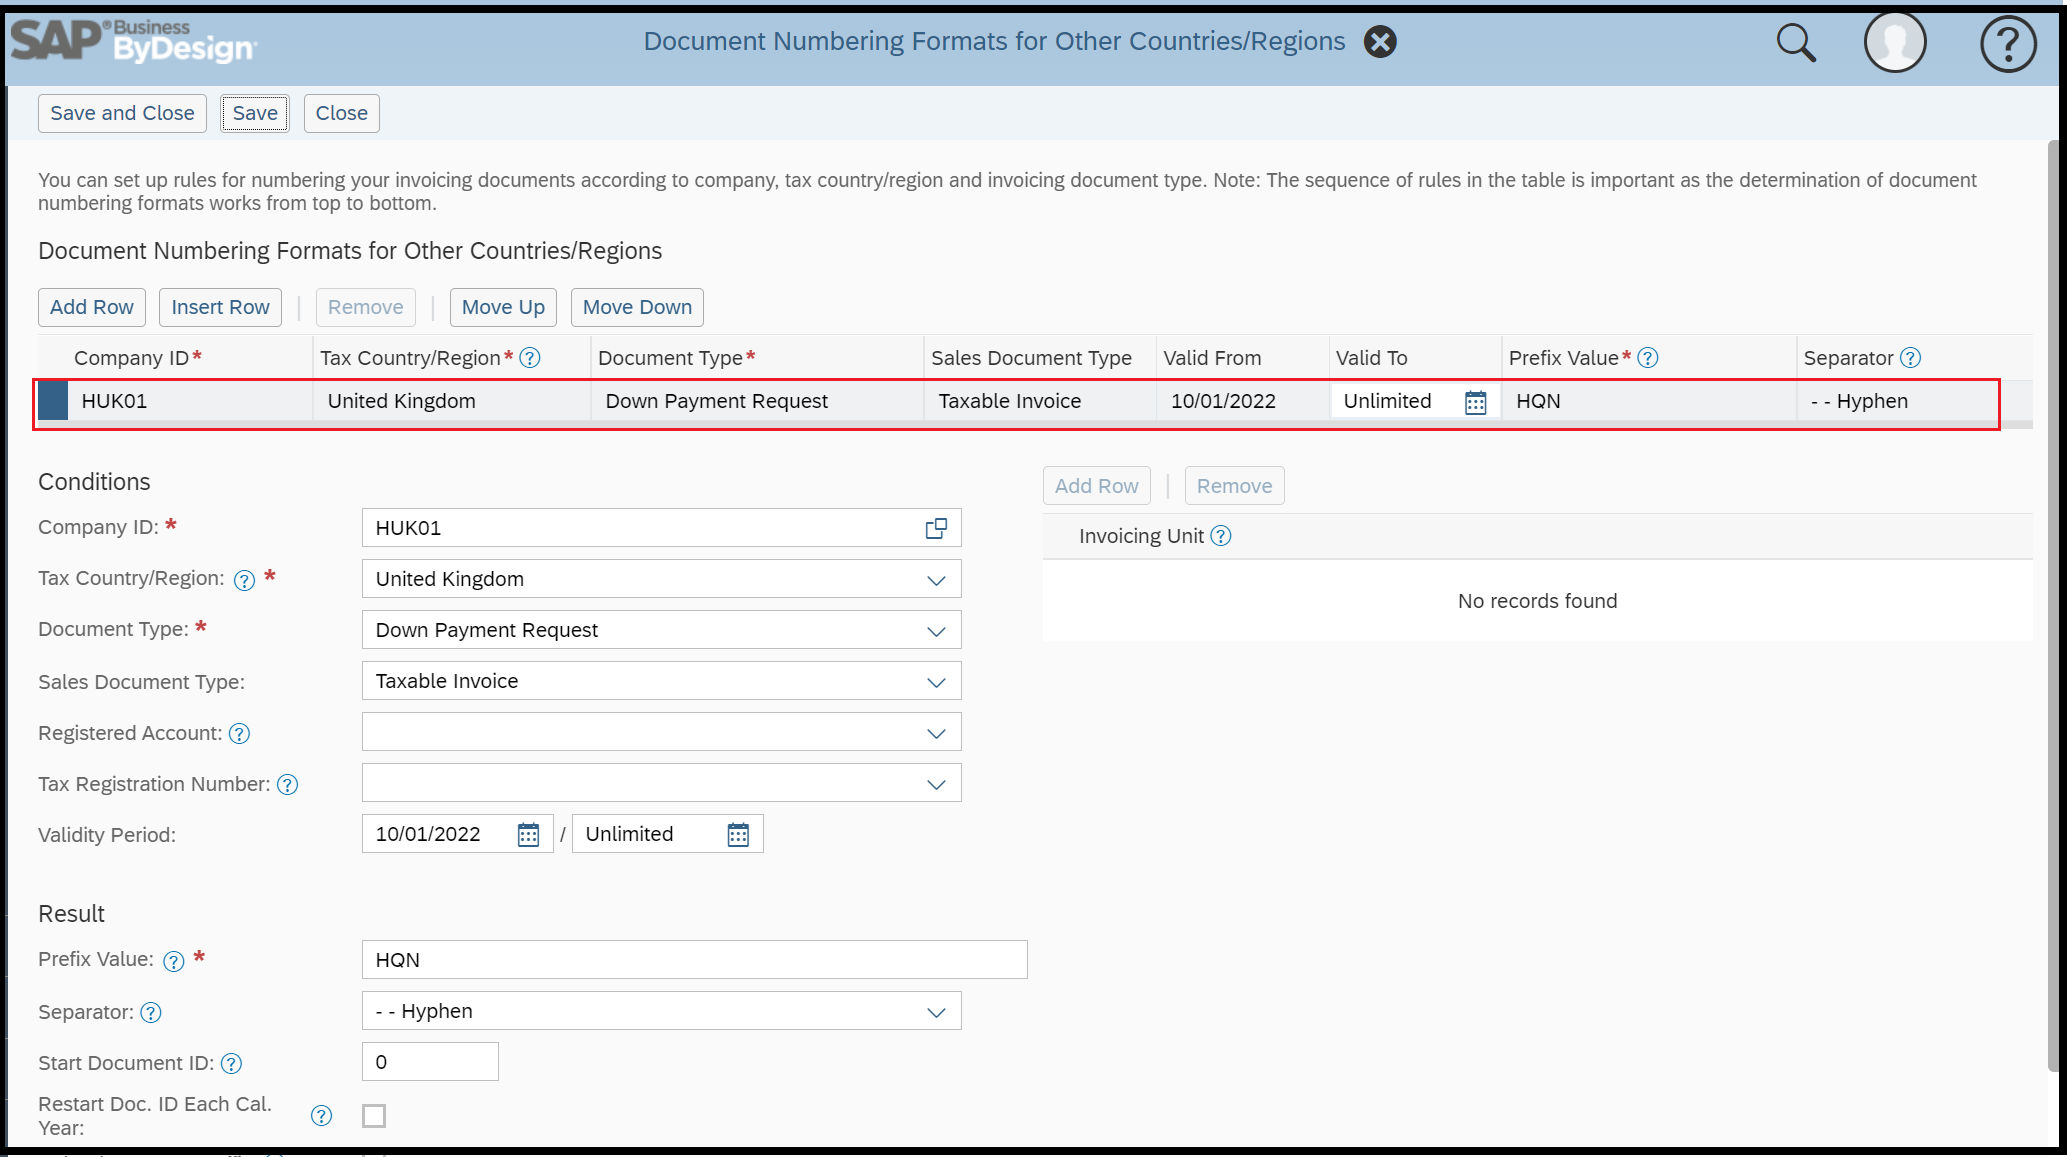Close the Document Numbering Formats tab
The height and width of the screenshot is (1157, 2067).
point(1380,42)
